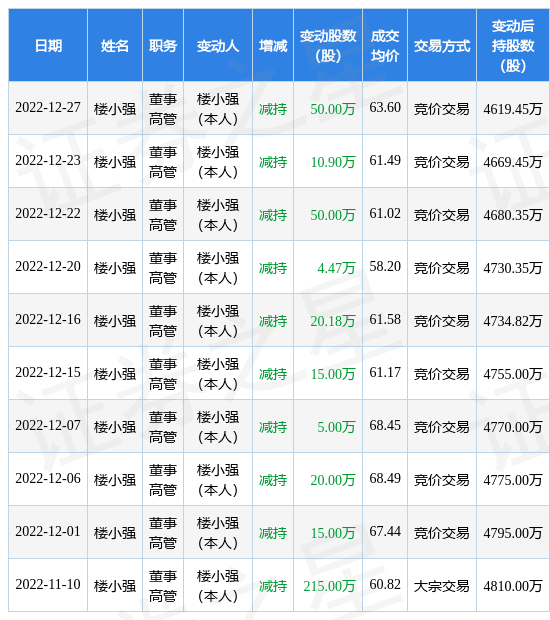Click the 日期 column header
Screen dimensions: 550x620
(x=48, y=46)
